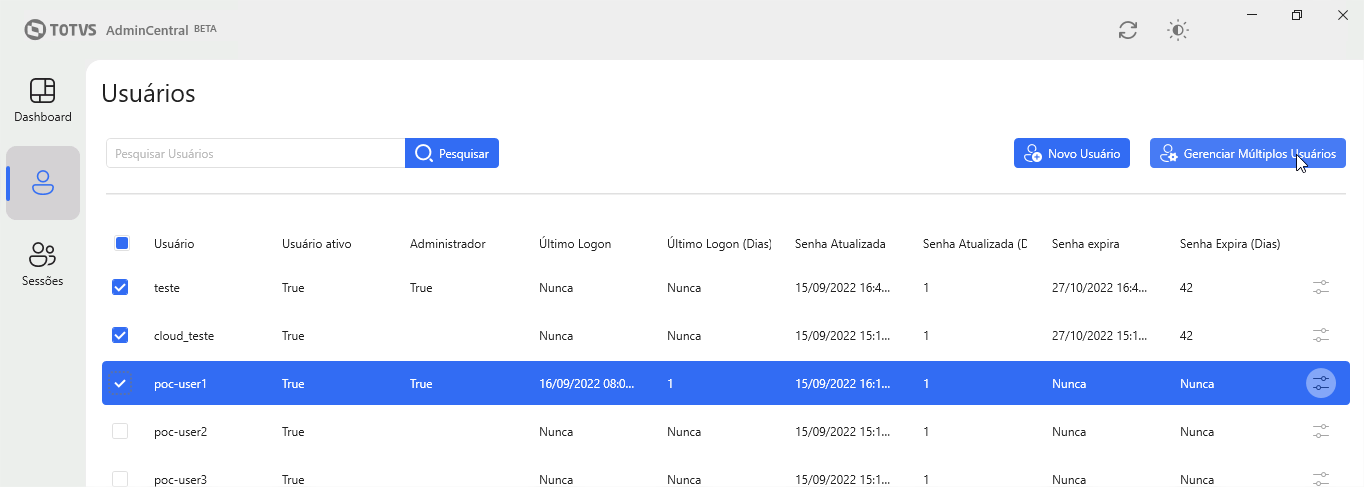Open settings icon for cloud_teste row
Screen dimensions: 1364x487
click(x=1321, y=335)
